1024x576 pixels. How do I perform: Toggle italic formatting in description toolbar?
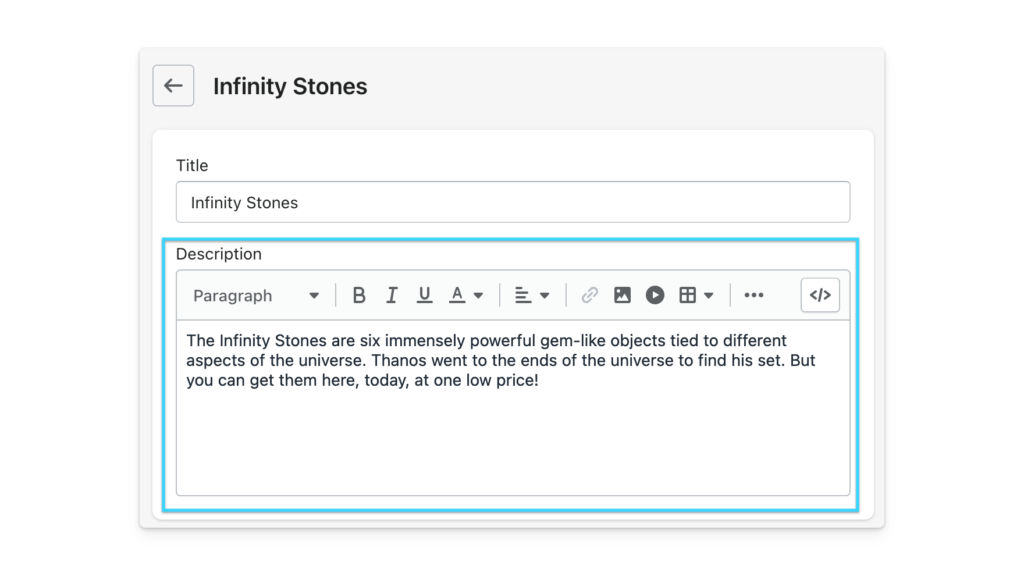(x=392, y=295)
